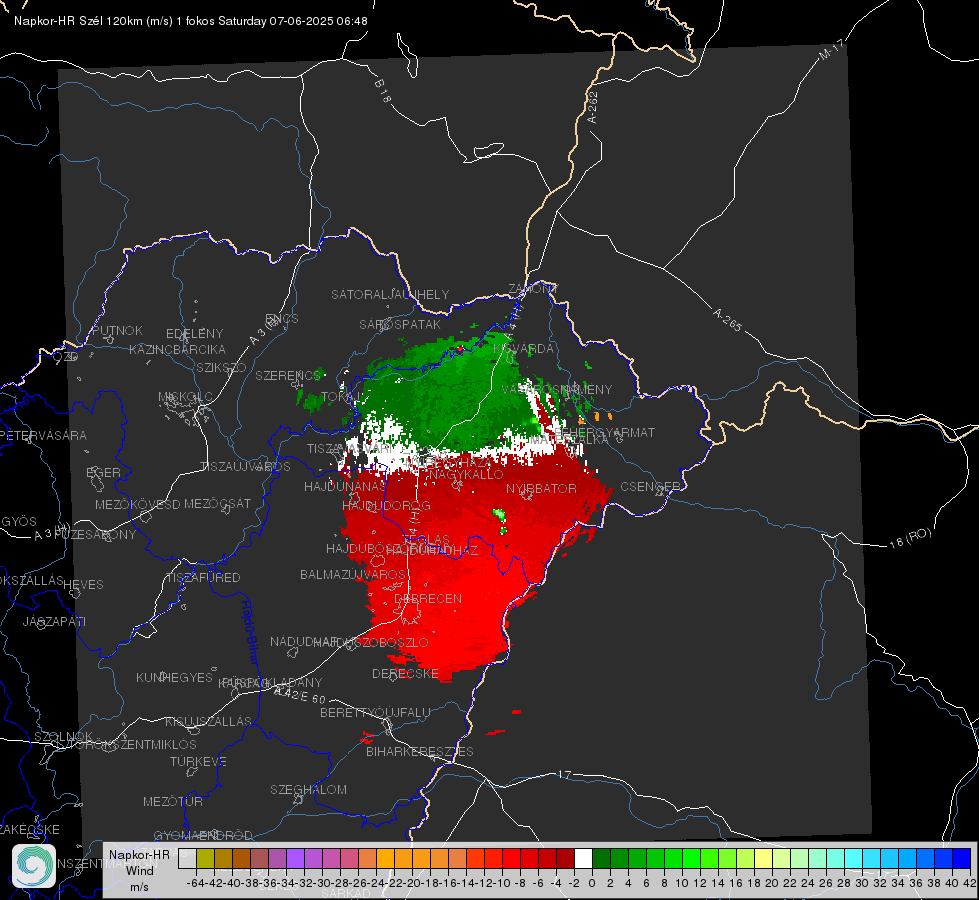Click the NADUDVAR city label
The image size is (979, 900).
click(304, 641)
